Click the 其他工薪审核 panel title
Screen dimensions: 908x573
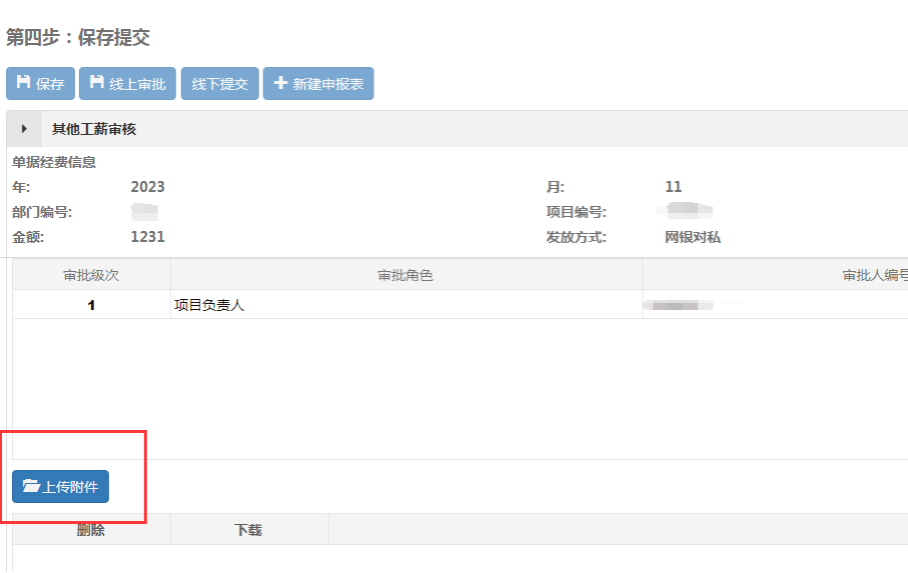click(x=94, y=129)
